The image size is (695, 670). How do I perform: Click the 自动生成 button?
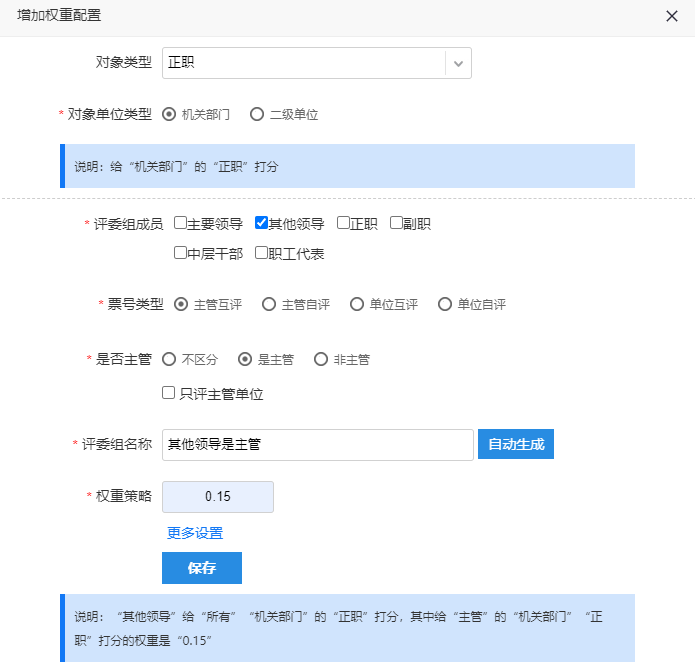point(515,444)
